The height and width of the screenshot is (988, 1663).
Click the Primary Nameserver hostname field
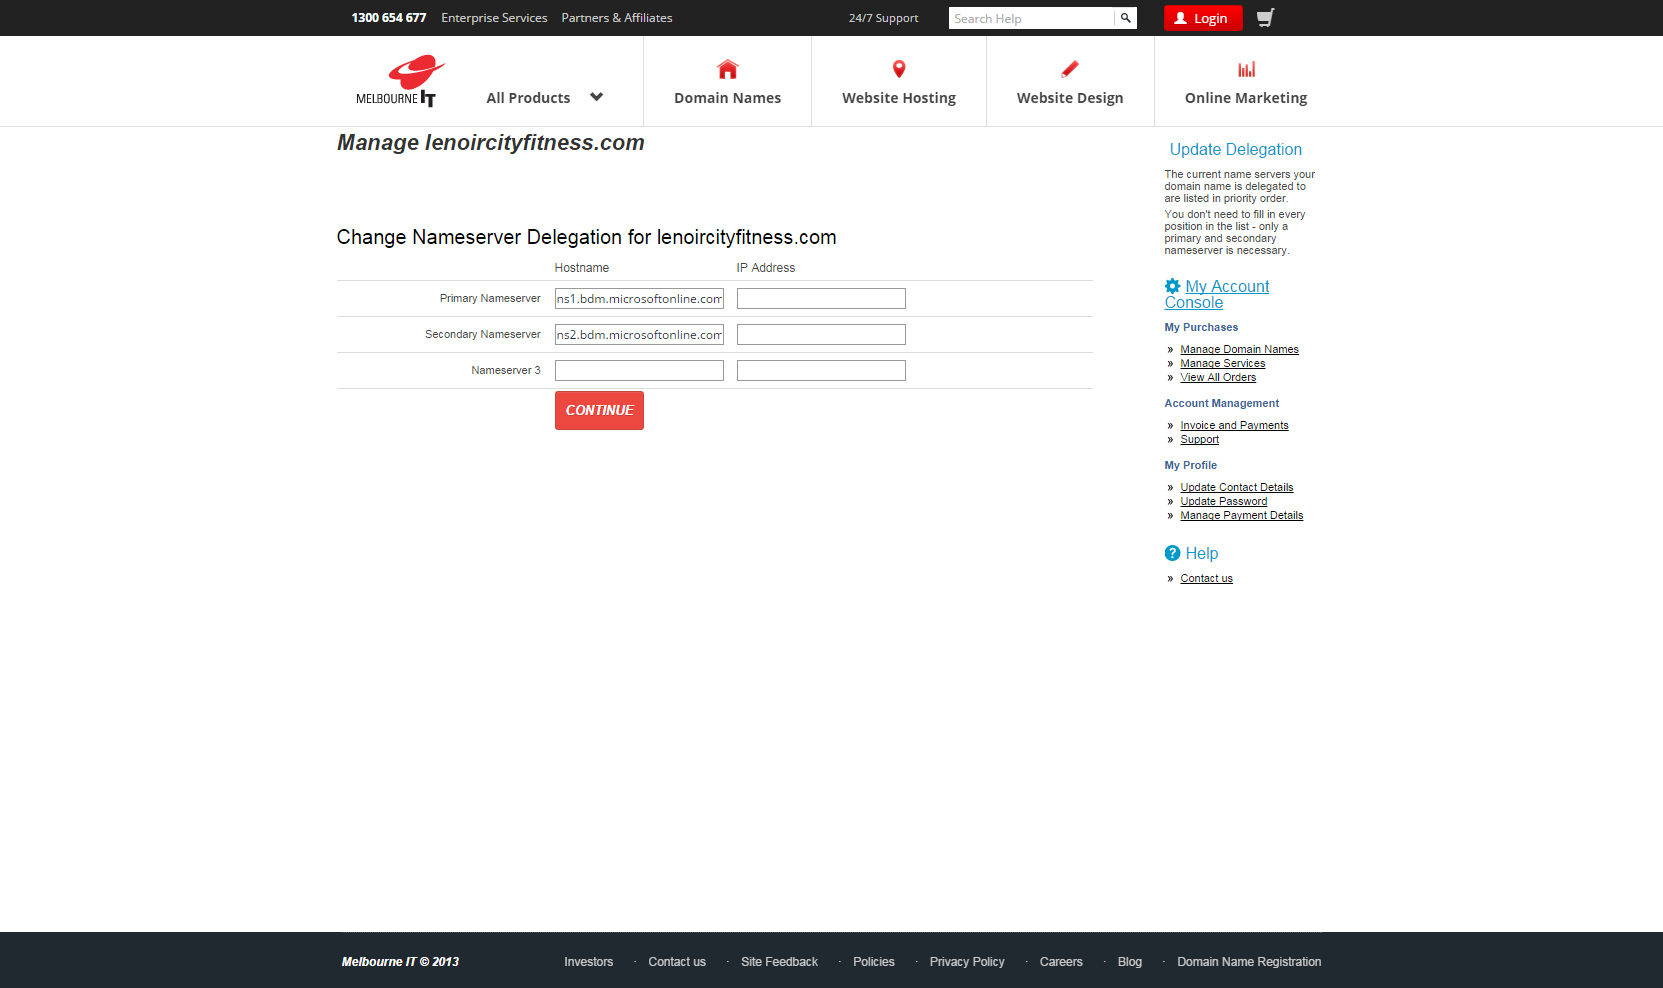(x=639, y=299)
